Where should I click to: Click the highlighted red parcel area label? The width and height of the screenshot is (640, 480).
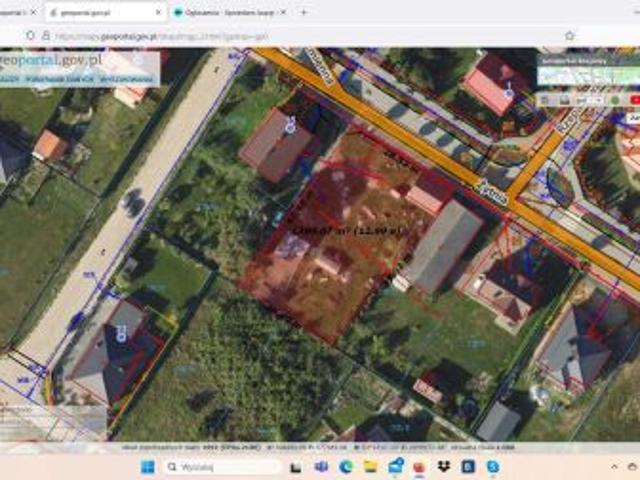pyautogui.click(x=350, y=231)
